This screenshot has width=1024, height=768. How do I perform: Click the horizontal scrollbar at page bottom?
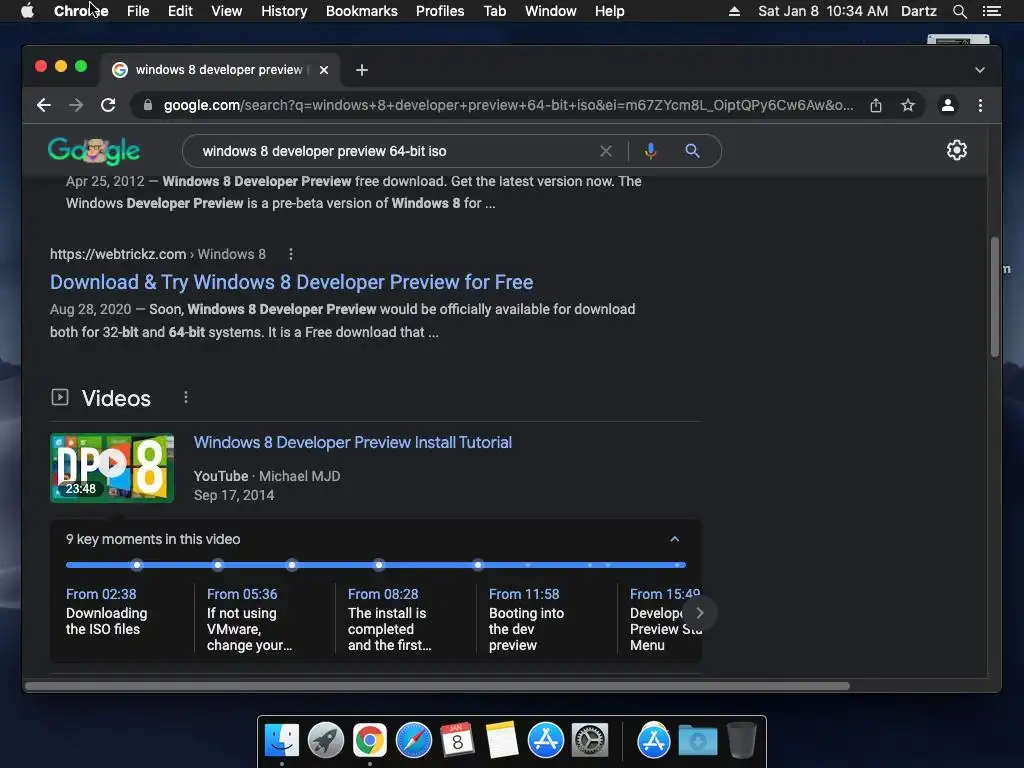point(438,686)
